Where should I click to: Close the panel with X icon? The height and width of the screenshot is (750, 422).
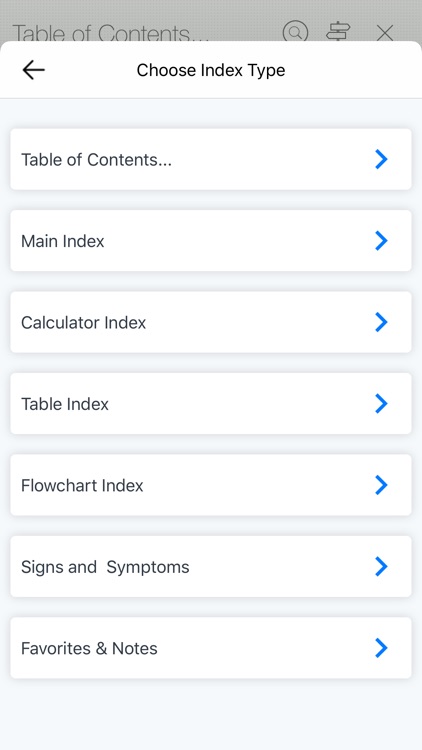[385, 33]
